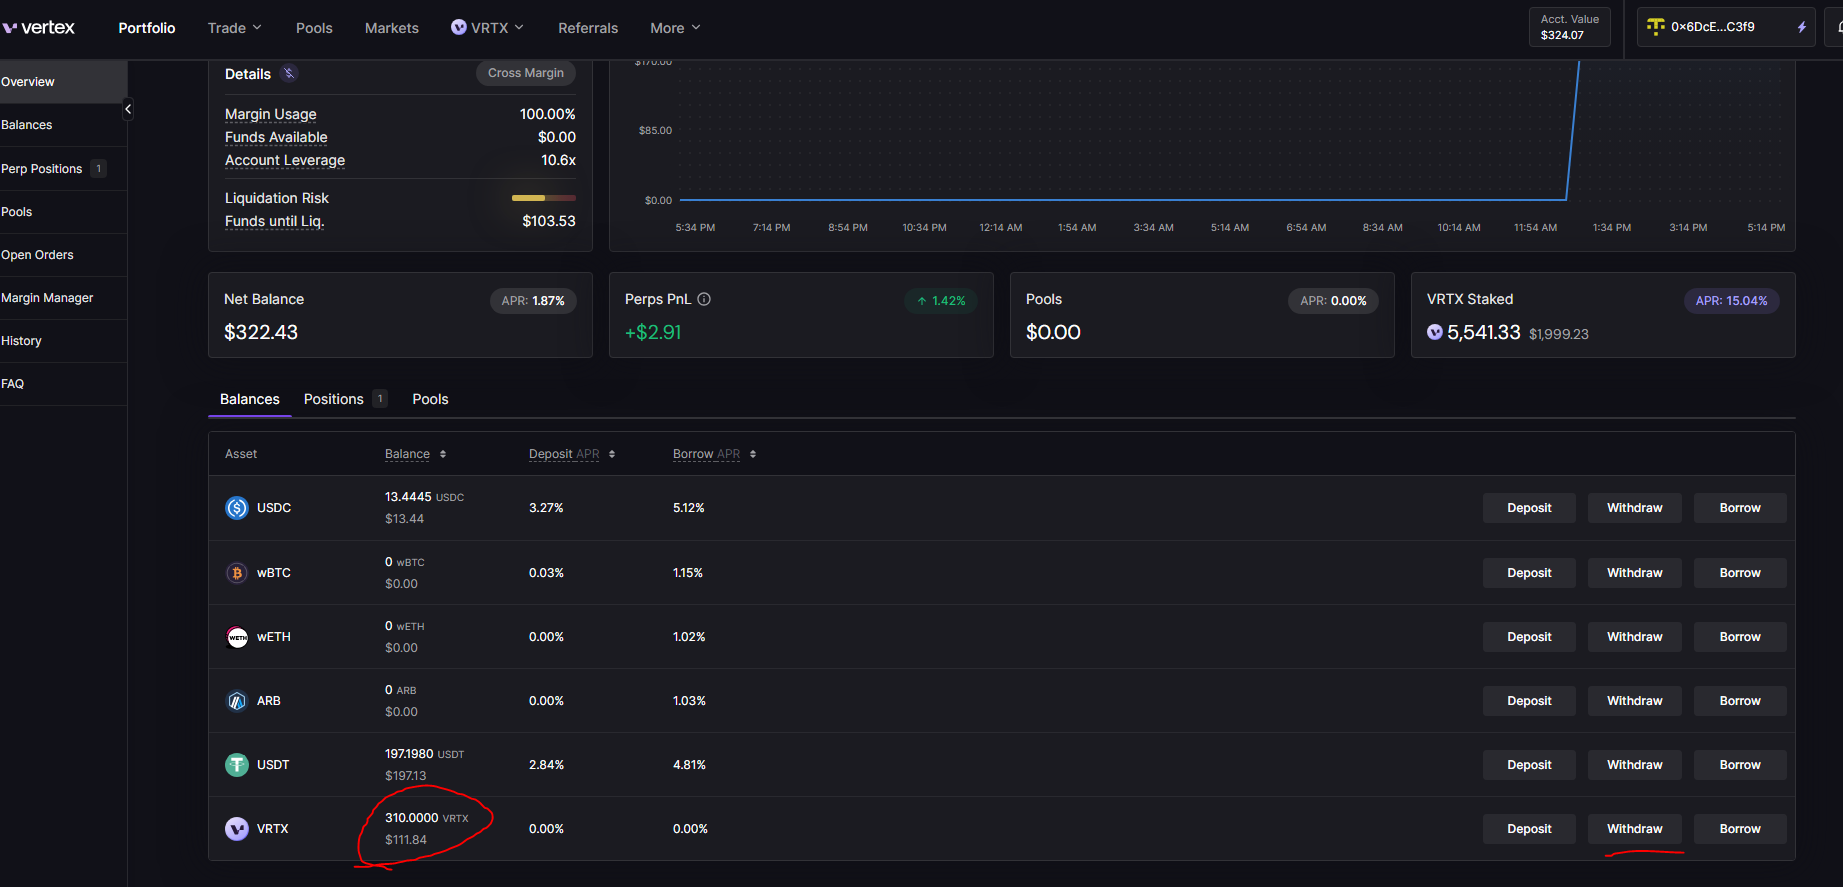Image resolution: width=1843 pixels, height=887 pixels.
Task: Switch to the Positions tab
Action: [345, 399]
